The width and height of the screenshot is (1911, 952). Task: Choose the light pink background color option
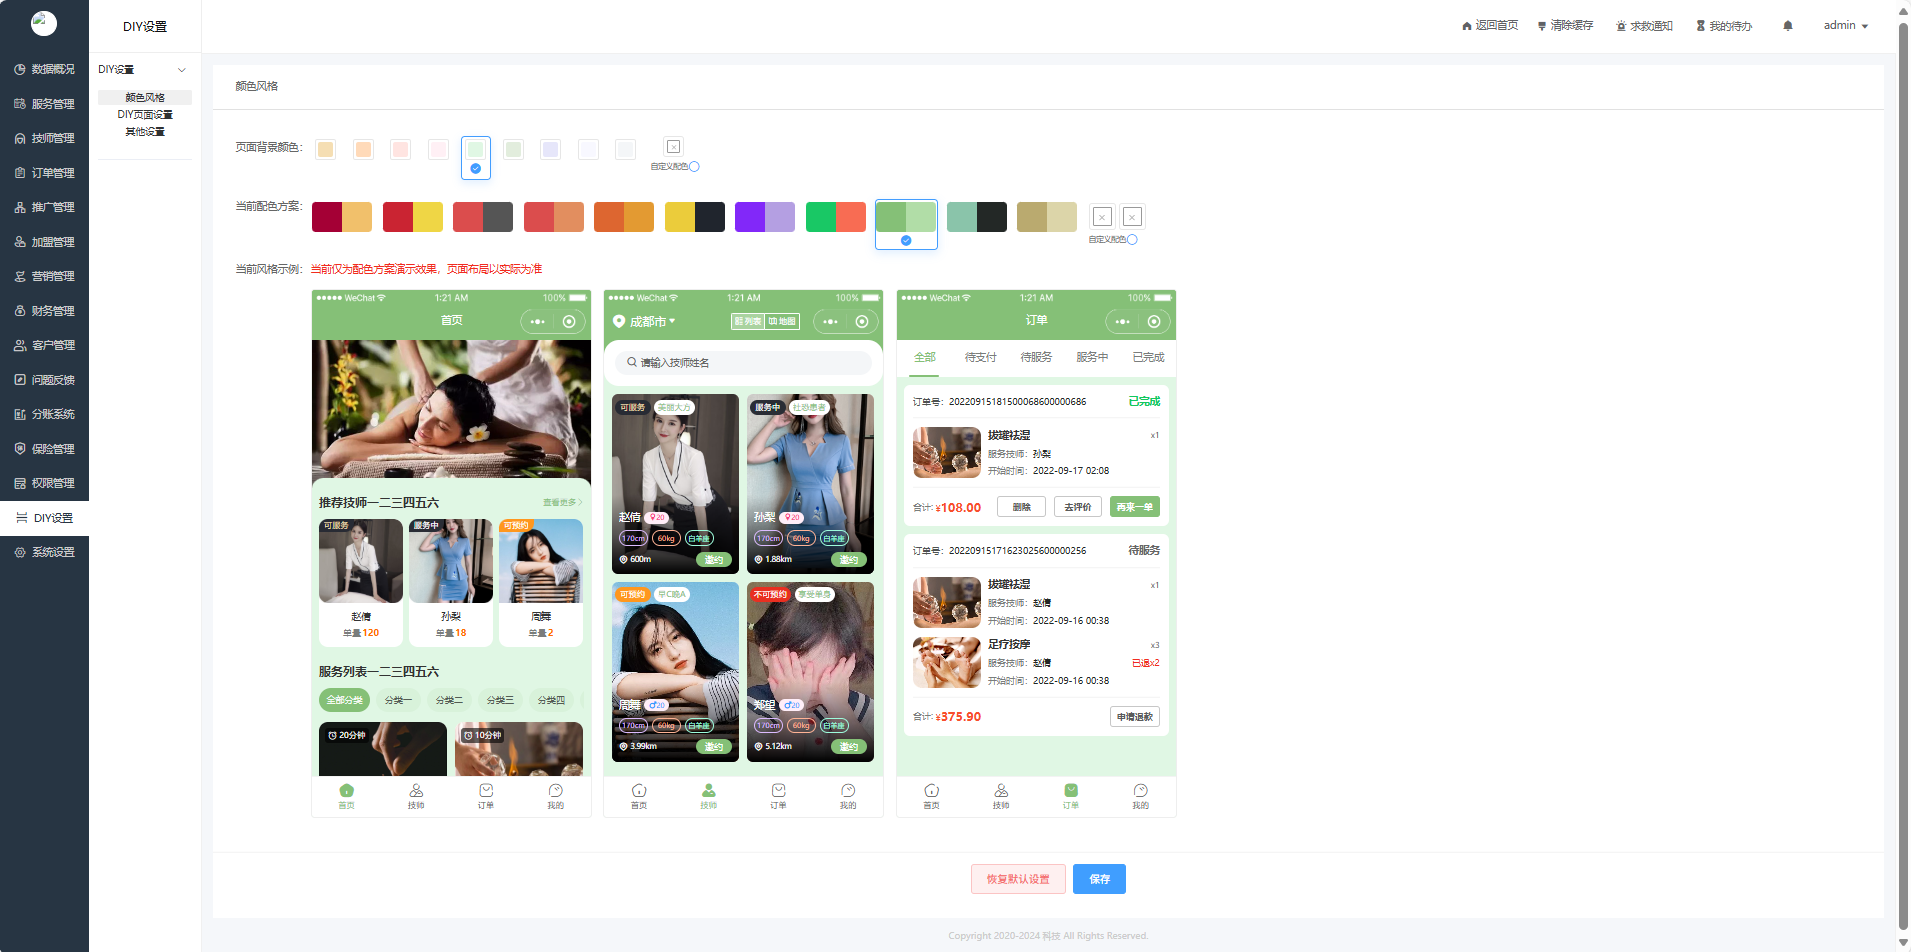(438, 149)
